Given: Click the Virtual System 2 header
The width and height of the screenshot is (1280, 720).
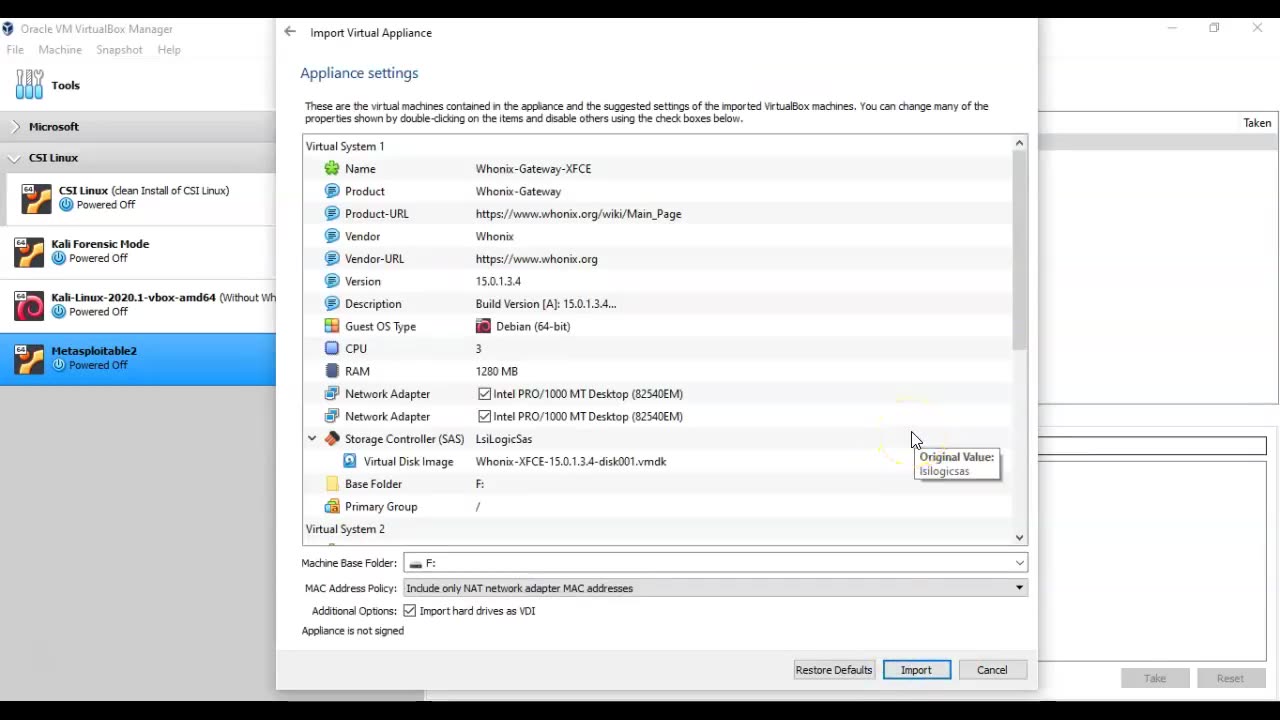Looking at the screenshot, I should pyautogui.click(x=345, y=529).
